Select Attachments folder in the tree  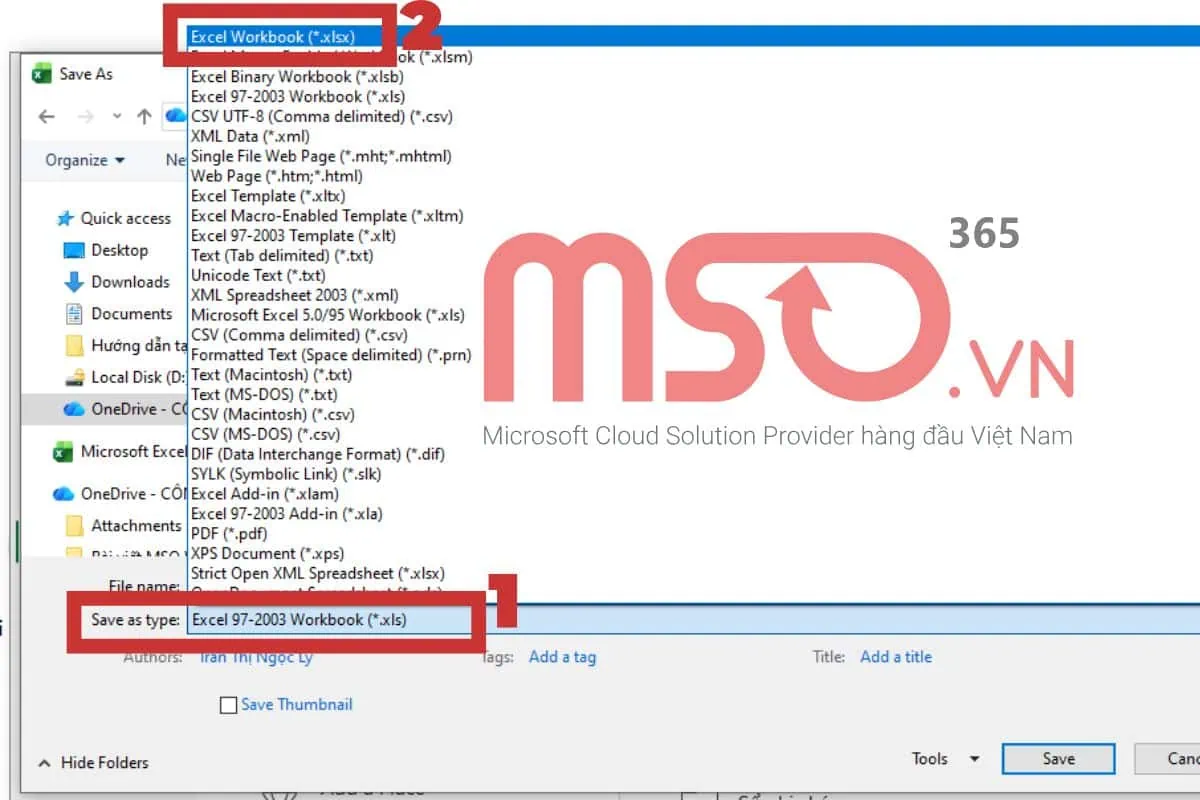tap(136, 525)
